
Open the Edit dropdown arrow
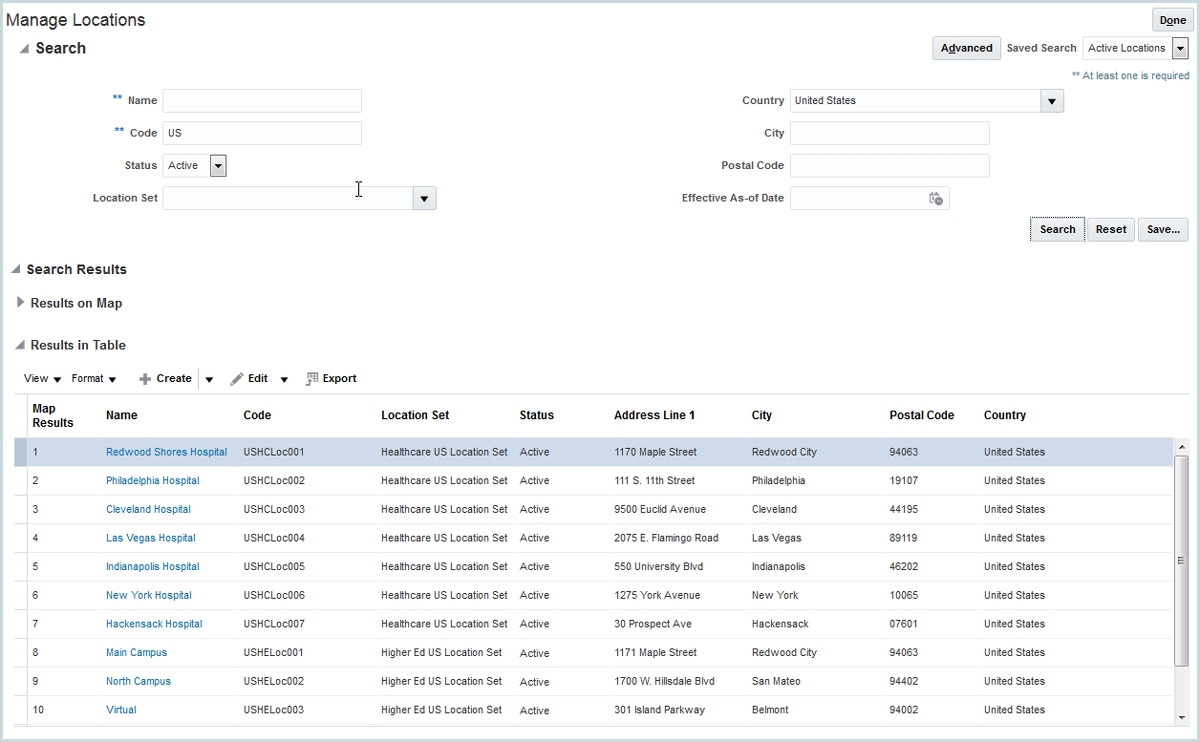(284, 379)
